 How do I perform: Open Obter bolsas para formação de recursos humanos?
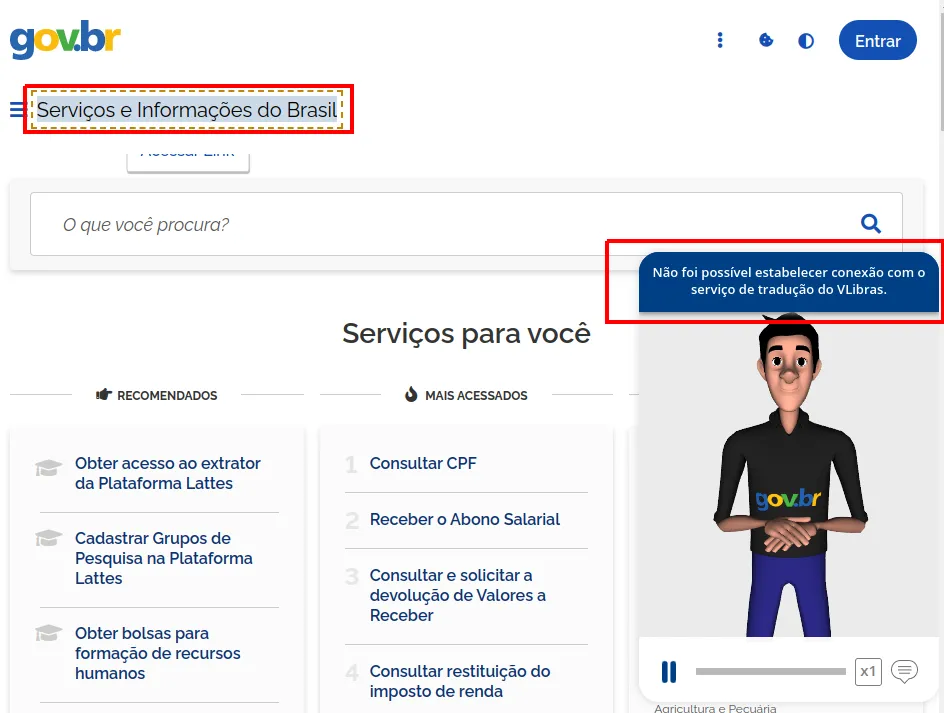[158, 653]
